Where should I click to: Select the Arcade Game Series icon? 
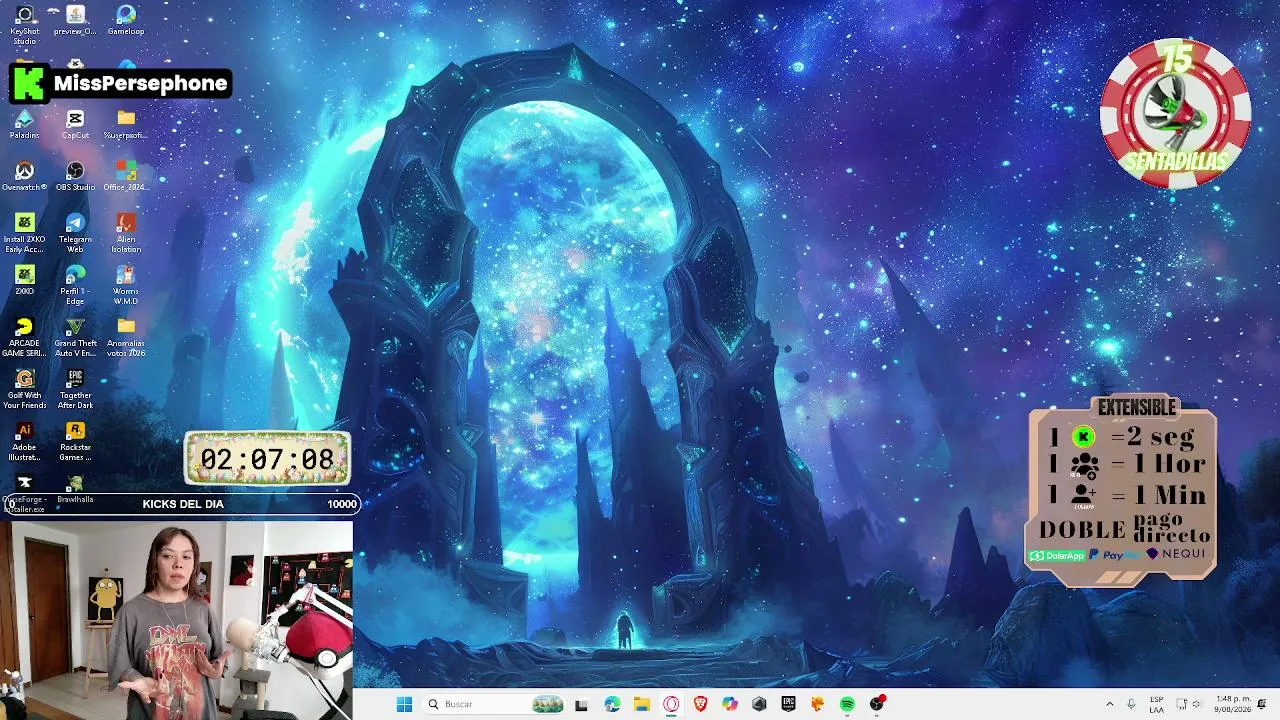[x=25, y=337]
